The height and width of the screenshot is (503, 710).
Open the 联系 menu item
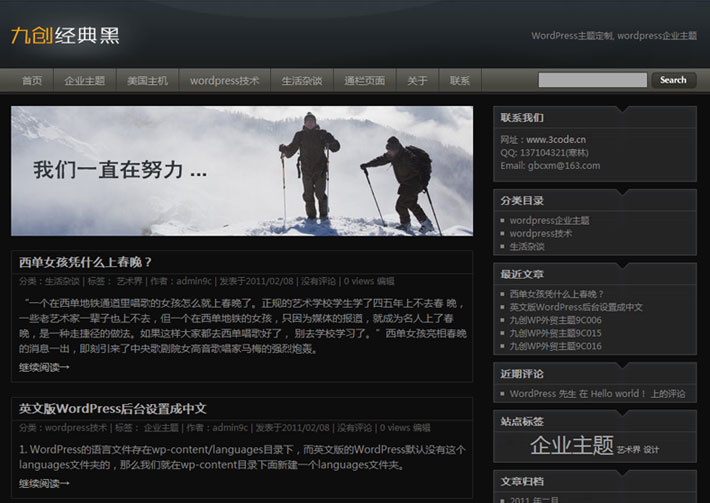(x=460, y=81)
